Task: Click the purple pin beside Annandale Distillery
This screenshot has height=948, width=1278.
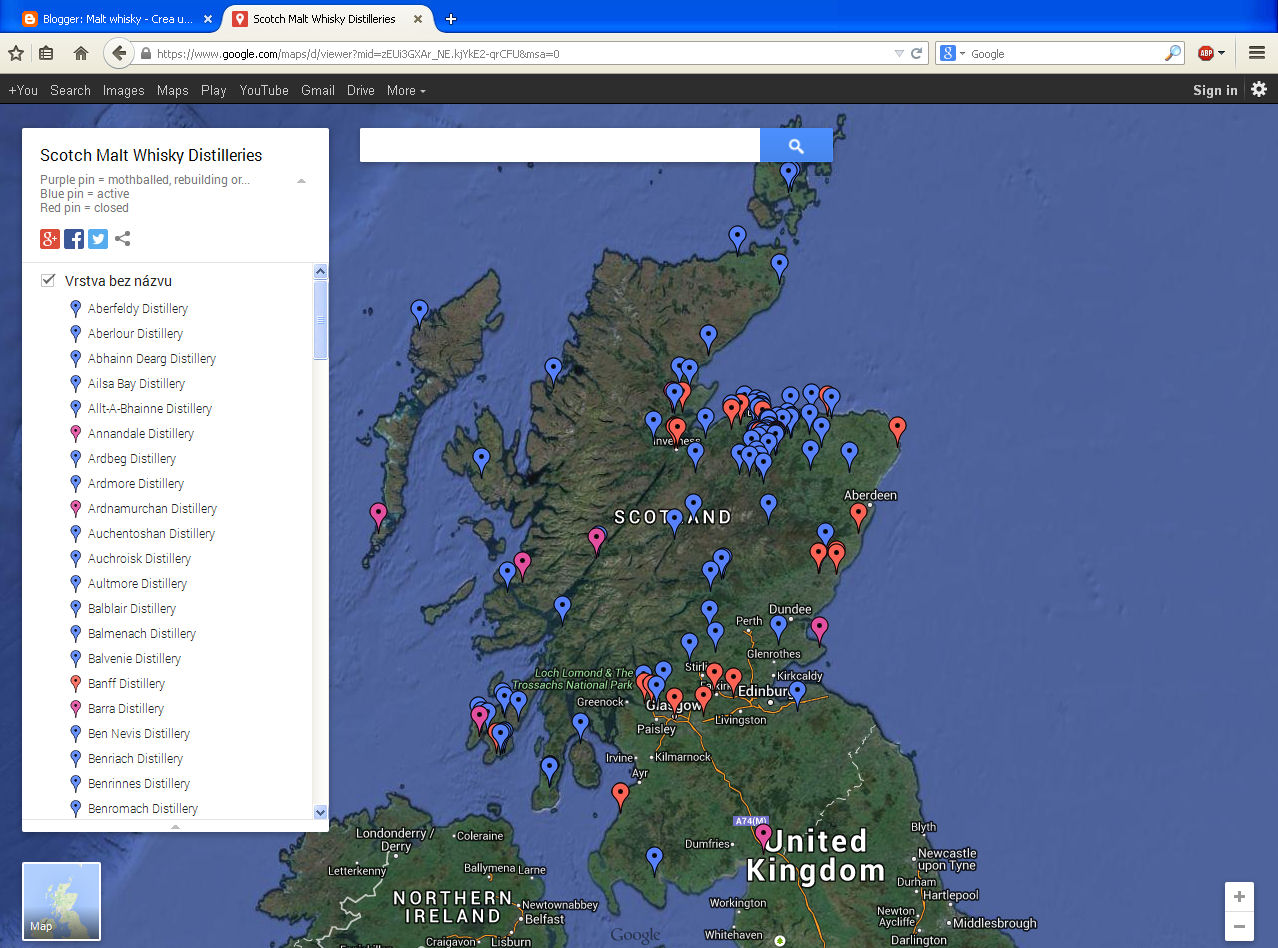Action: tap(75, 434)
